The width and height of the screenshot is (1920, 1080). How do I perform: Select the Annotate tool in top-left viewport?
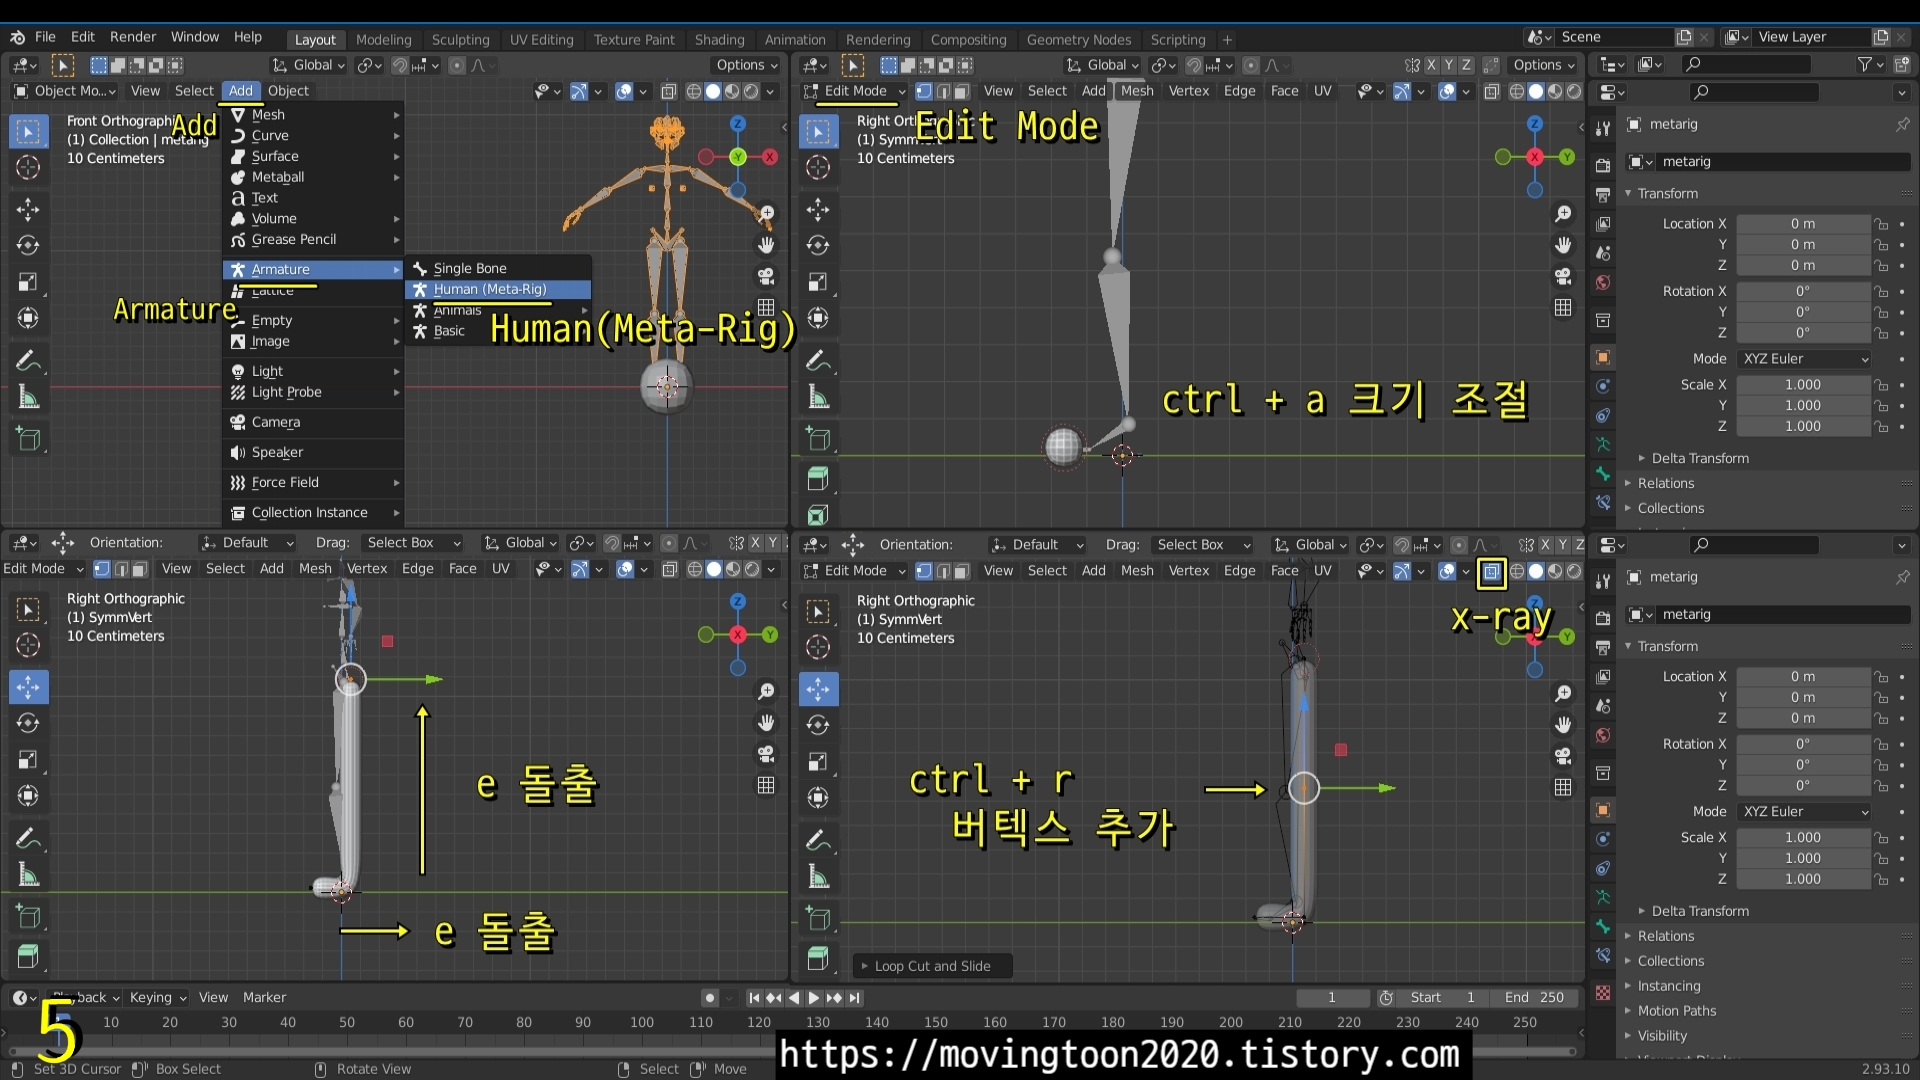click(28, 360)
